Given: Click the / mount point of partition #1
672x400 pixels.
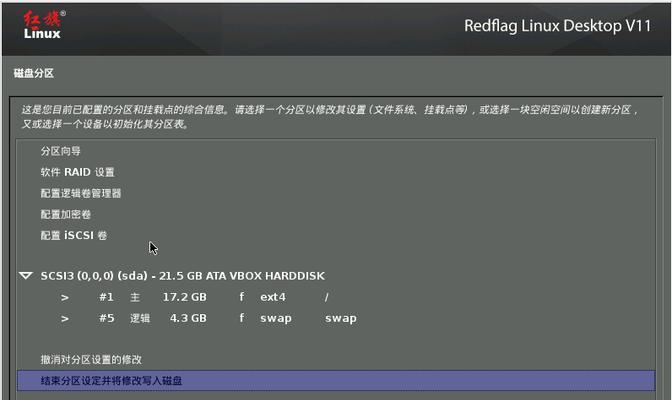Looking at the screenshot, I should pyautogui.click(x=327, y=297).
